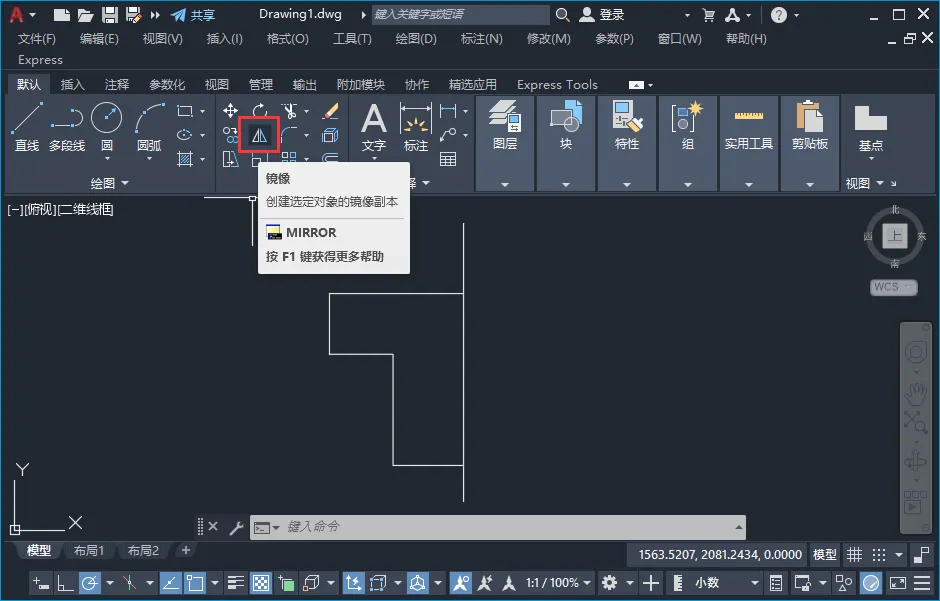940x601 pixels.
Task: Click the 直线 line tool button
Action: coord(27,128)
